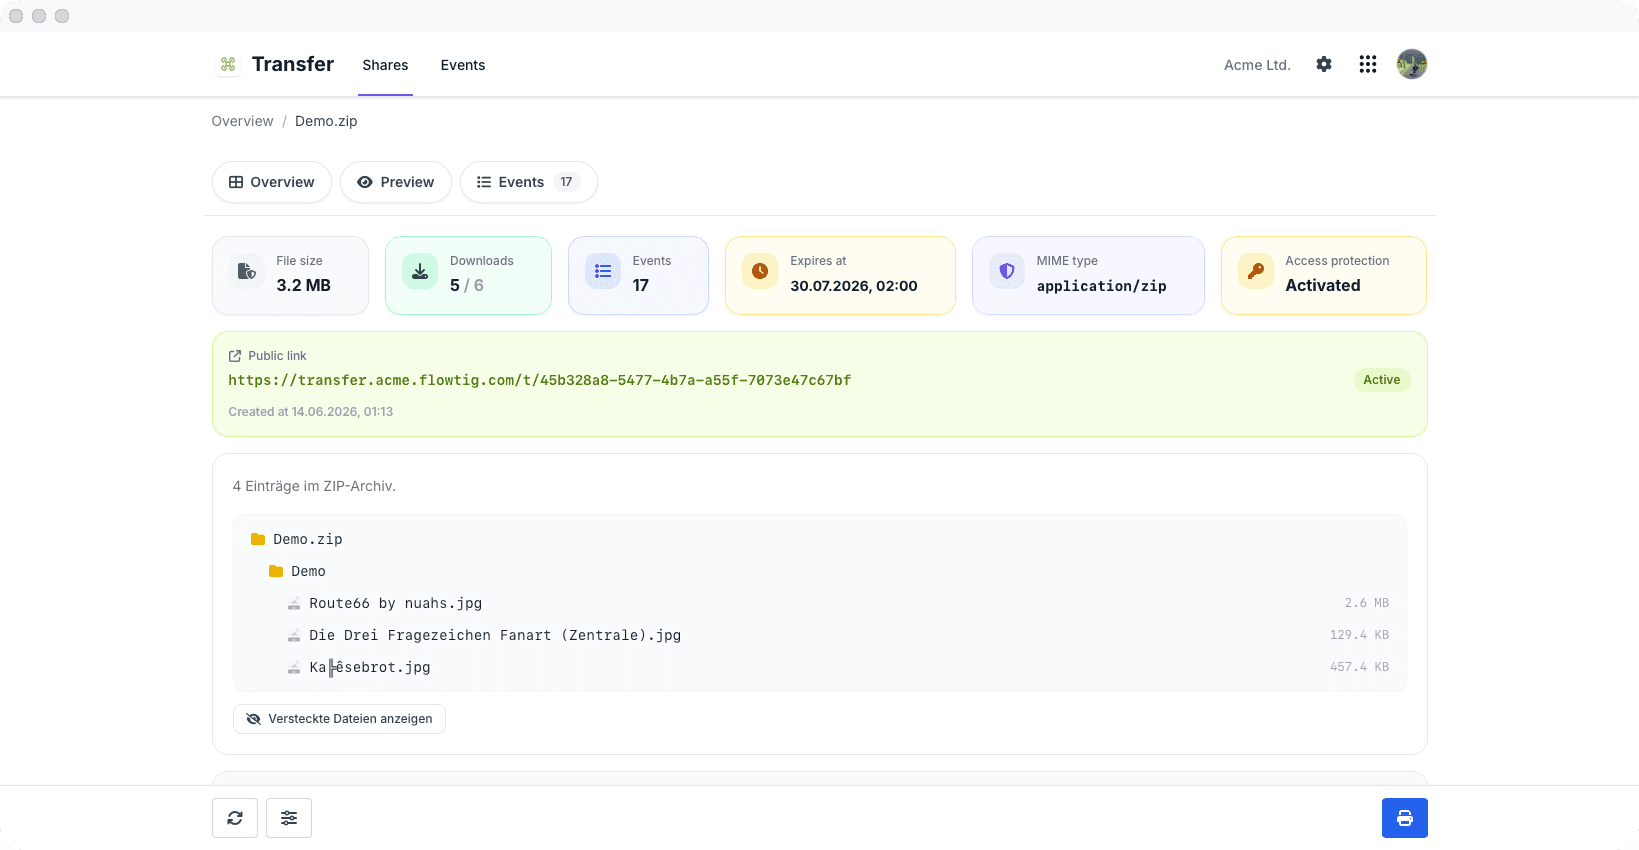Click 'Created at 14.06.2026, 01:13' text

point(311,412)
